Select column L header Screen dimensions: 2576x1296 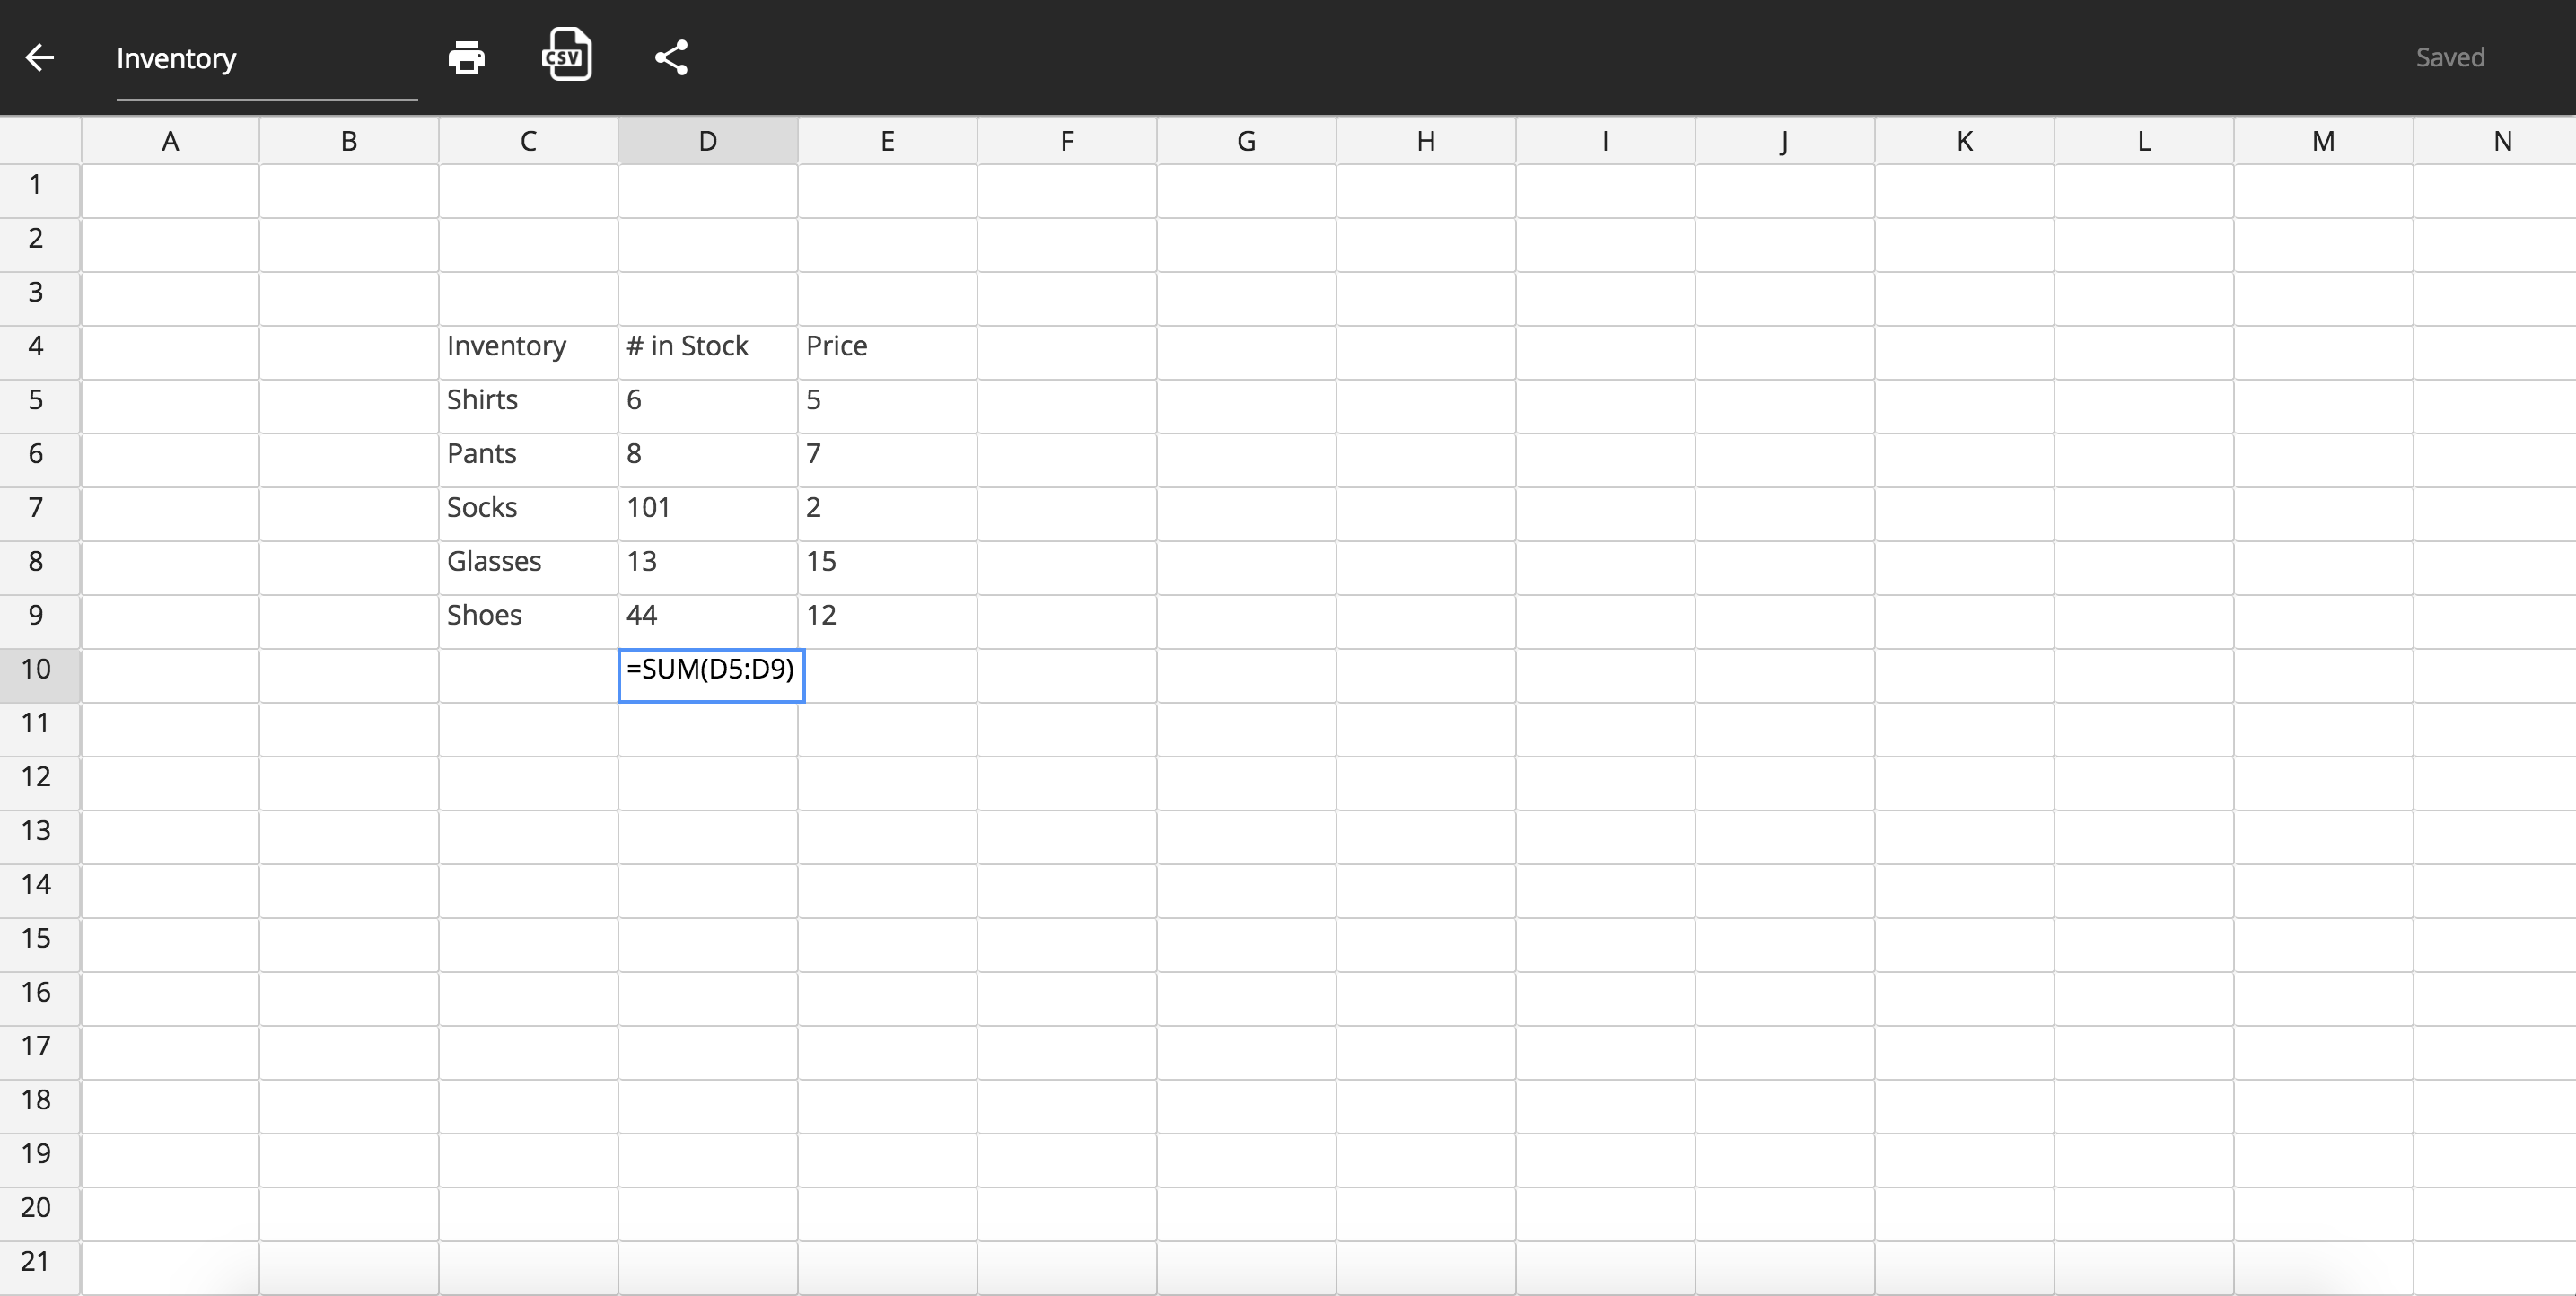pos(2144,141)
